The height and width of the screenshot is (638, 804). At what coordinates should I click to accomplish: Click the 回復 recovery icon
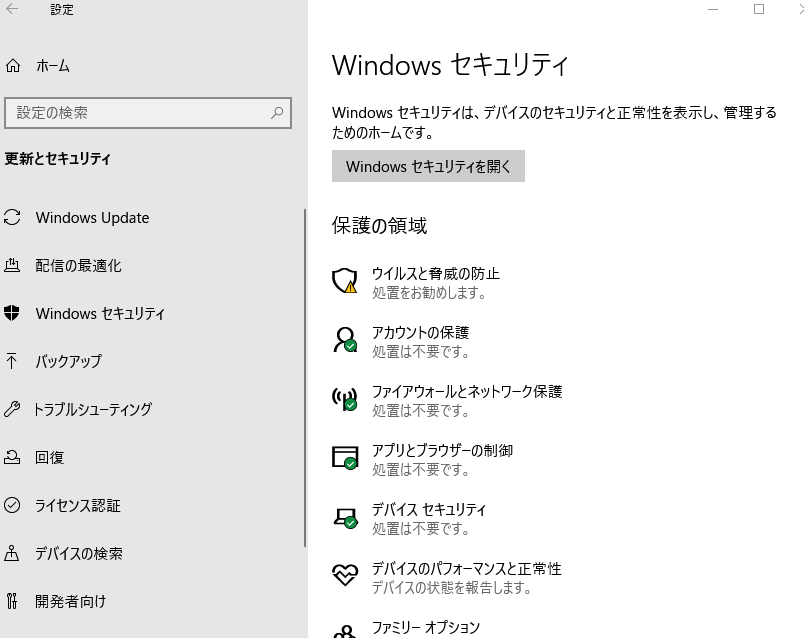pos(12,457)
